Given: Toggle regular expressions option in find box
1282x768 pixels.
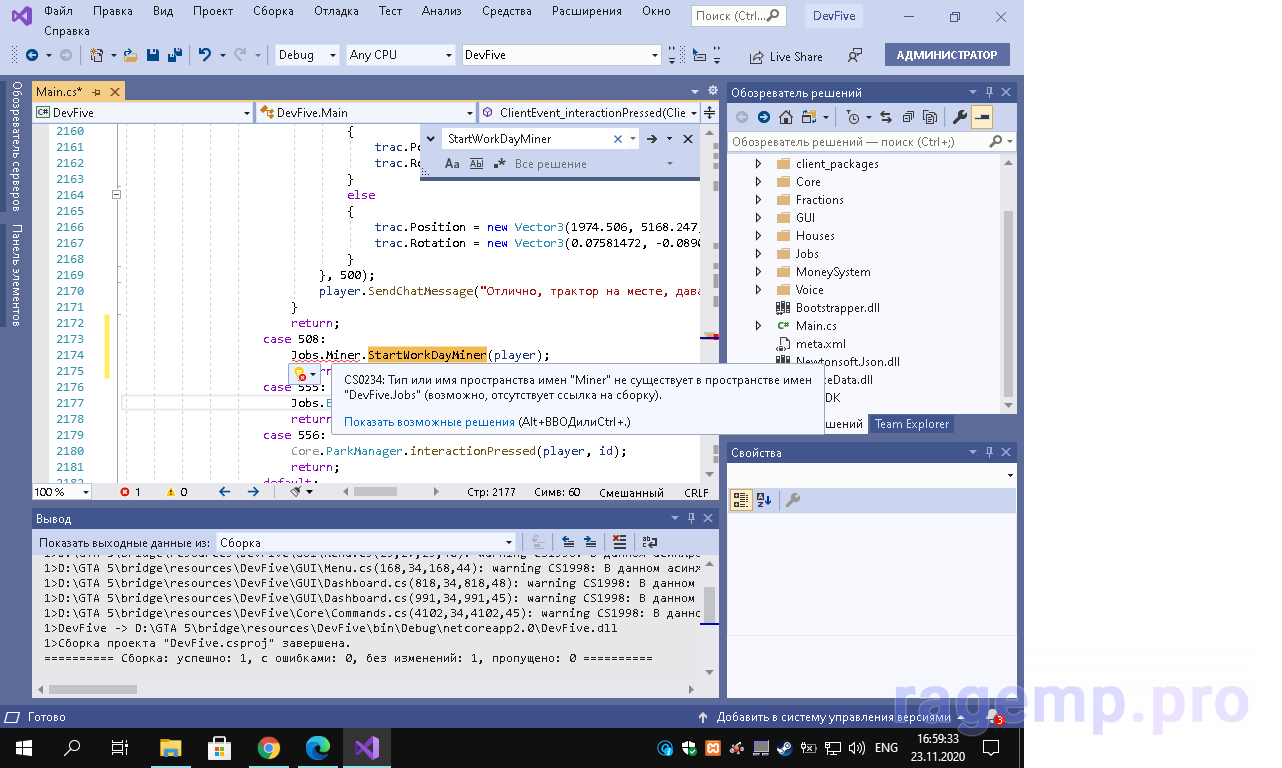Looking at the screenshot, I should click(x=499, y=164).
